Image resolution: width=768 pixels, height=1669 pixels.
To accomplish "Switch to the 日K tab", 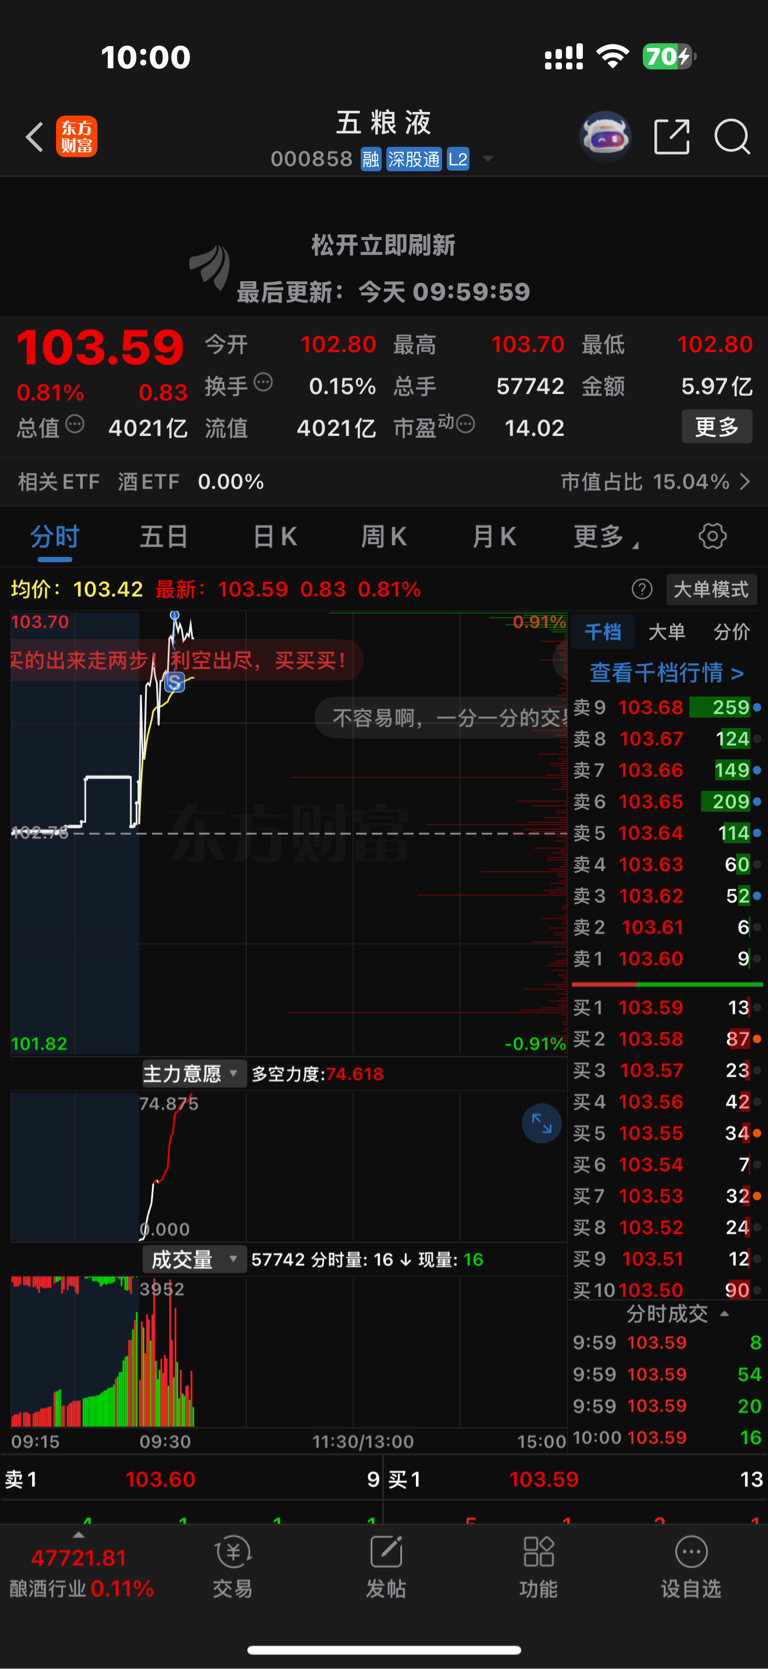I will click(x=274, y=537).
